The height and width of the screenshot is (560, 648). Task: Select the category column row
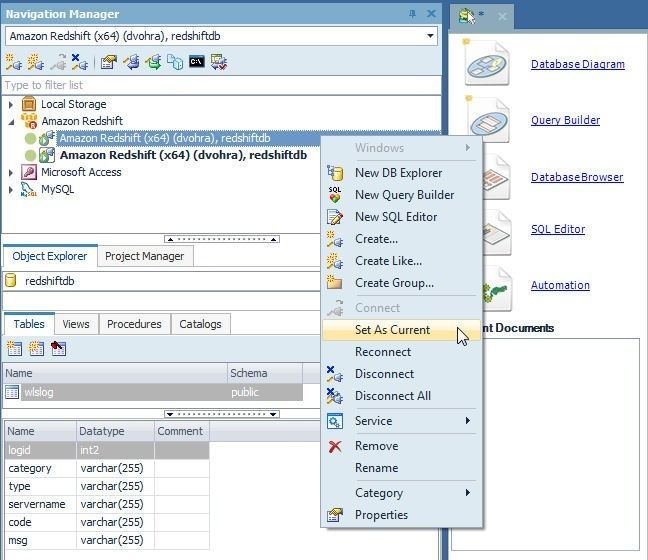(107, 468)
